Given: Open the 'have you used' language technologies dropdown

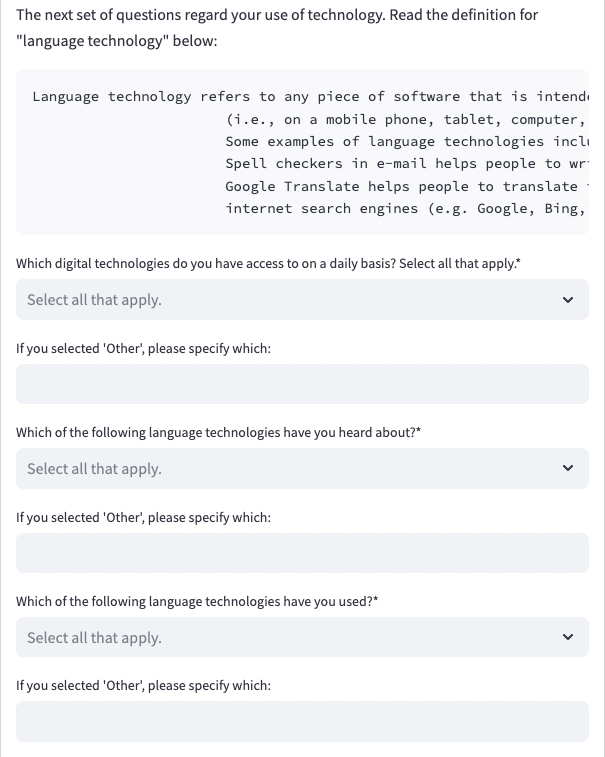Looking at the screenshot, I should tap(290, 638).
